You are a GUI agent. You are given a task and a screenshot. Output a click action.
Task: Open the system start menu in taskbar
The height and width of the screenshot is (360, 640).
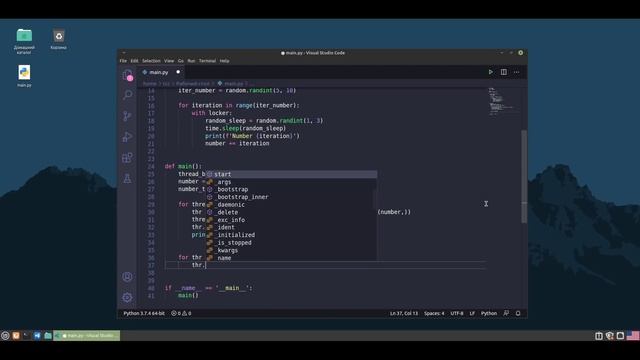coord(5,336)
